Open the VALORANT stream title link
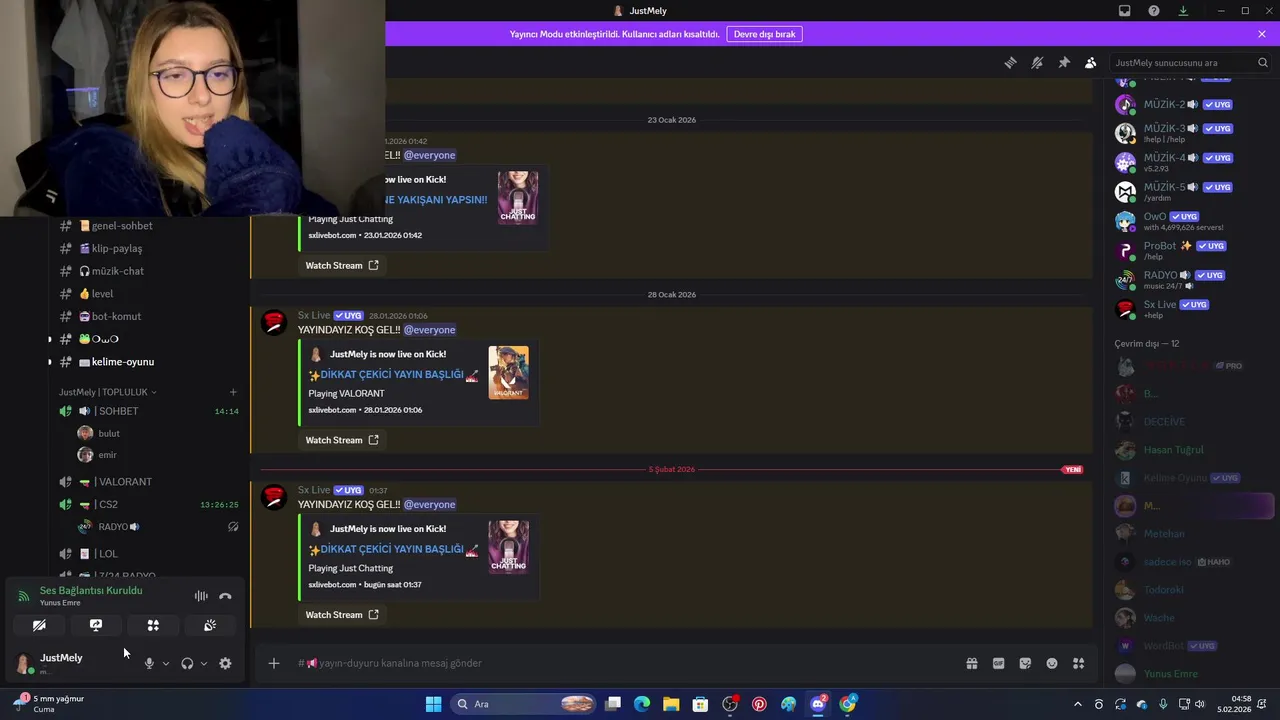 click(x=393, y=374)
